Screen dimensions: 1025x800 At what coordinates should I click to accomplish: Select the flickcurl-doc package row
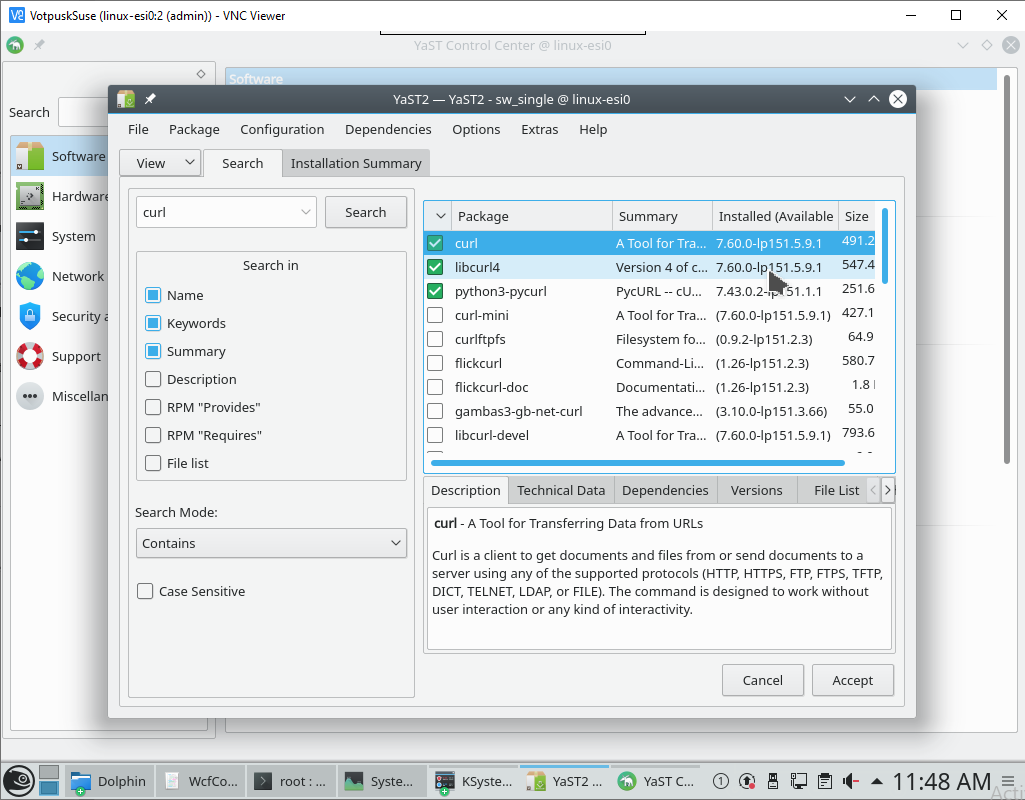(650, 387)
